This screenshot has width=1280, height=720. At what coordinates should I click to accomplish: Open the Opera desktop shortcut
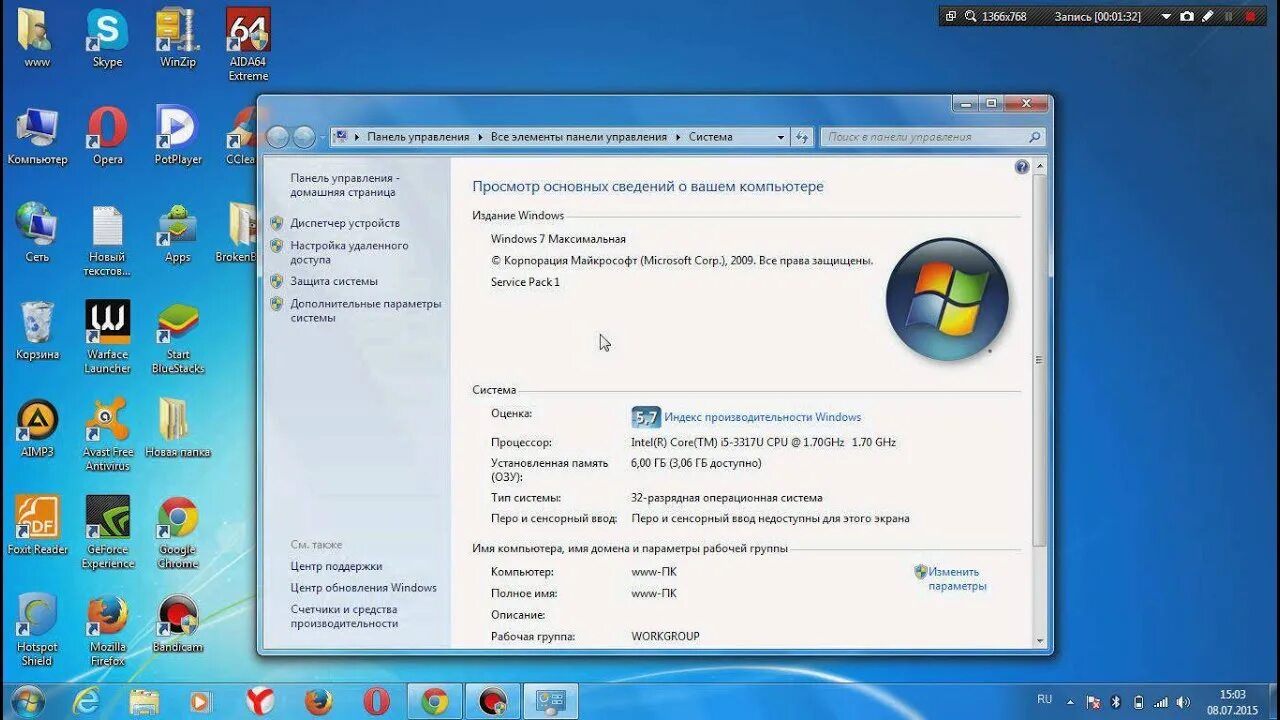tap(107, 135)
